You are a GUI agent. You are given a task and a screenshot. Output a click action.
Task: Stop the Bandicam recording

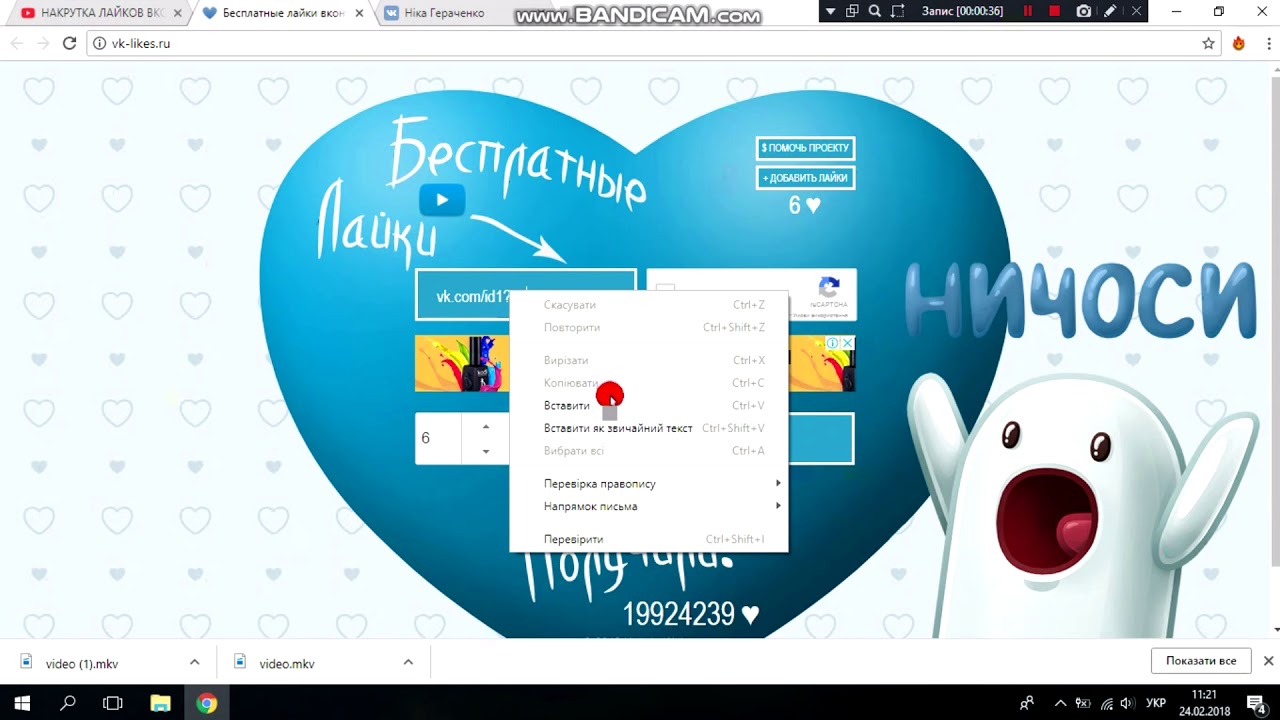1054,11
